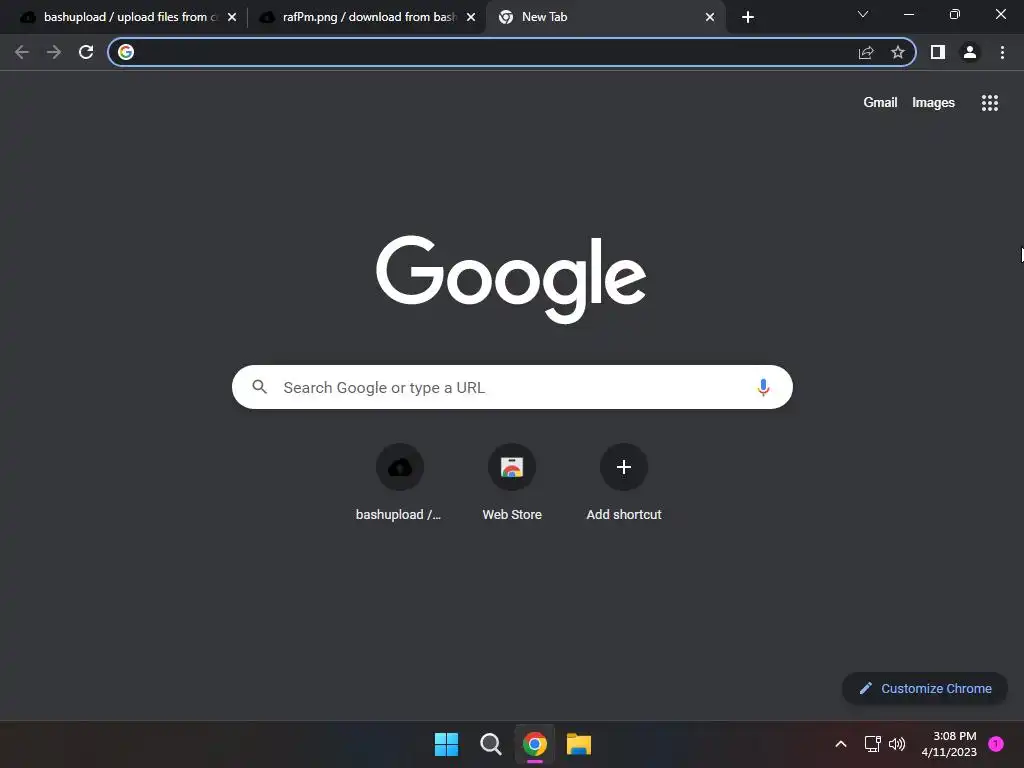This screenshot has height=768, width=1024.
Task: Click the Chrome taskbar icon
Action: 534,744
